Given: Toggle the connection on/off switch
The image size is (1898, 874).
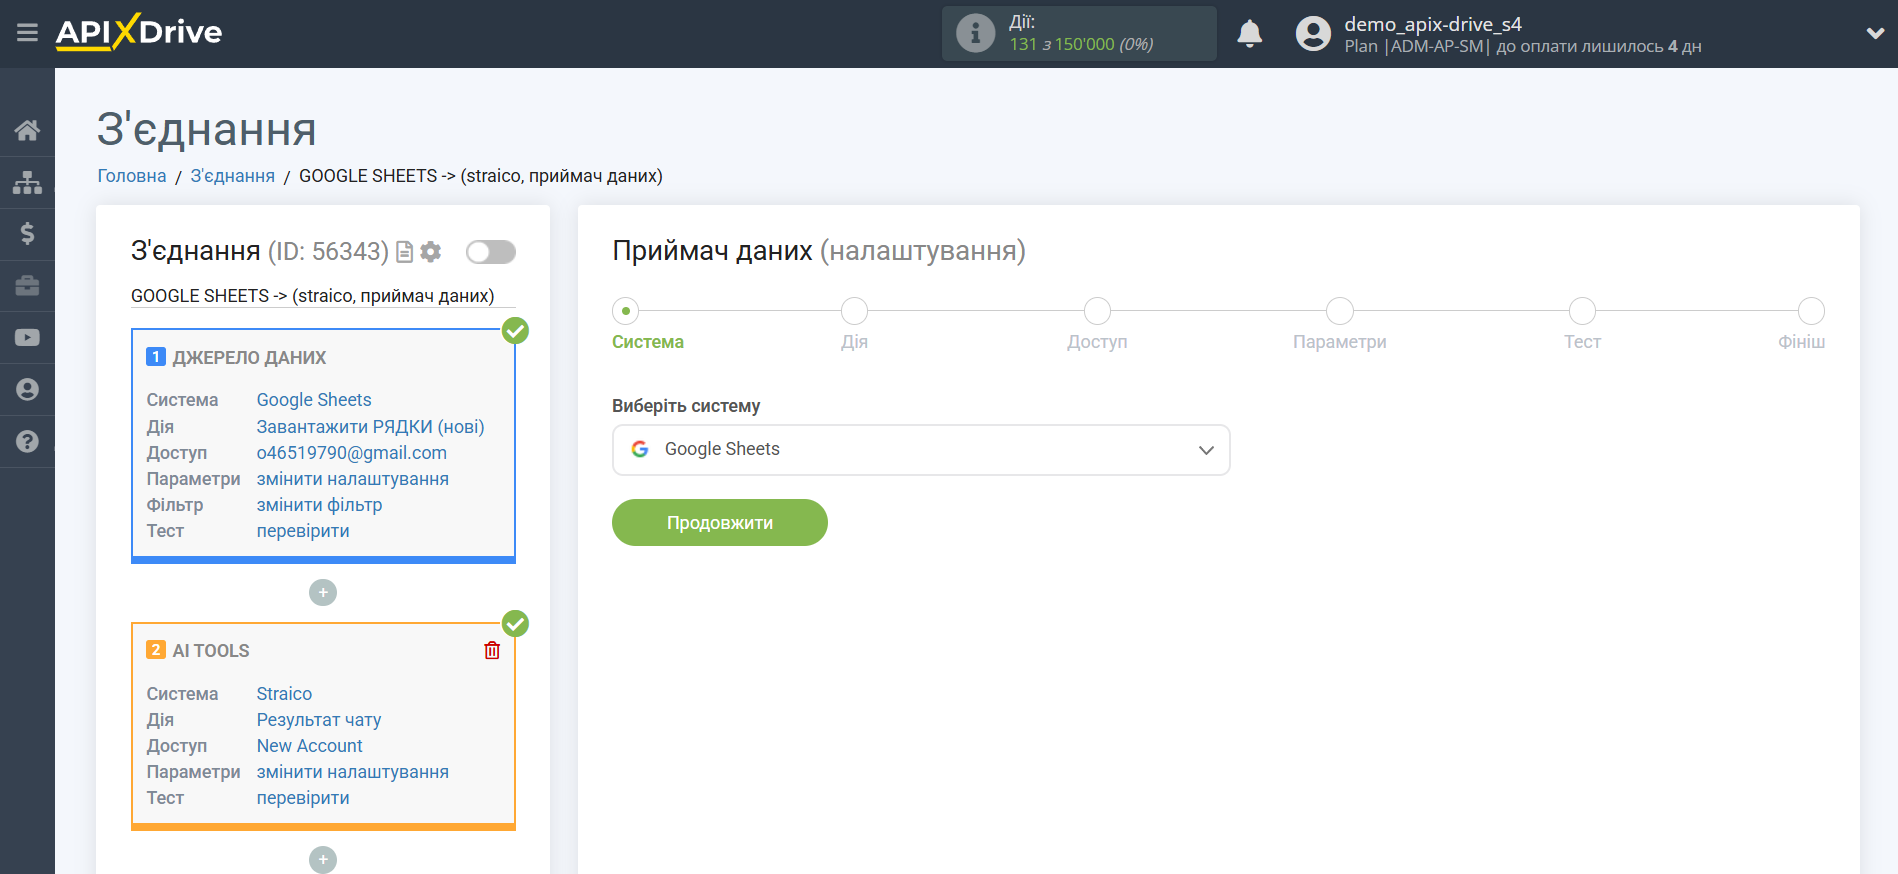Looking at the screenshot, I should (490, 252).
